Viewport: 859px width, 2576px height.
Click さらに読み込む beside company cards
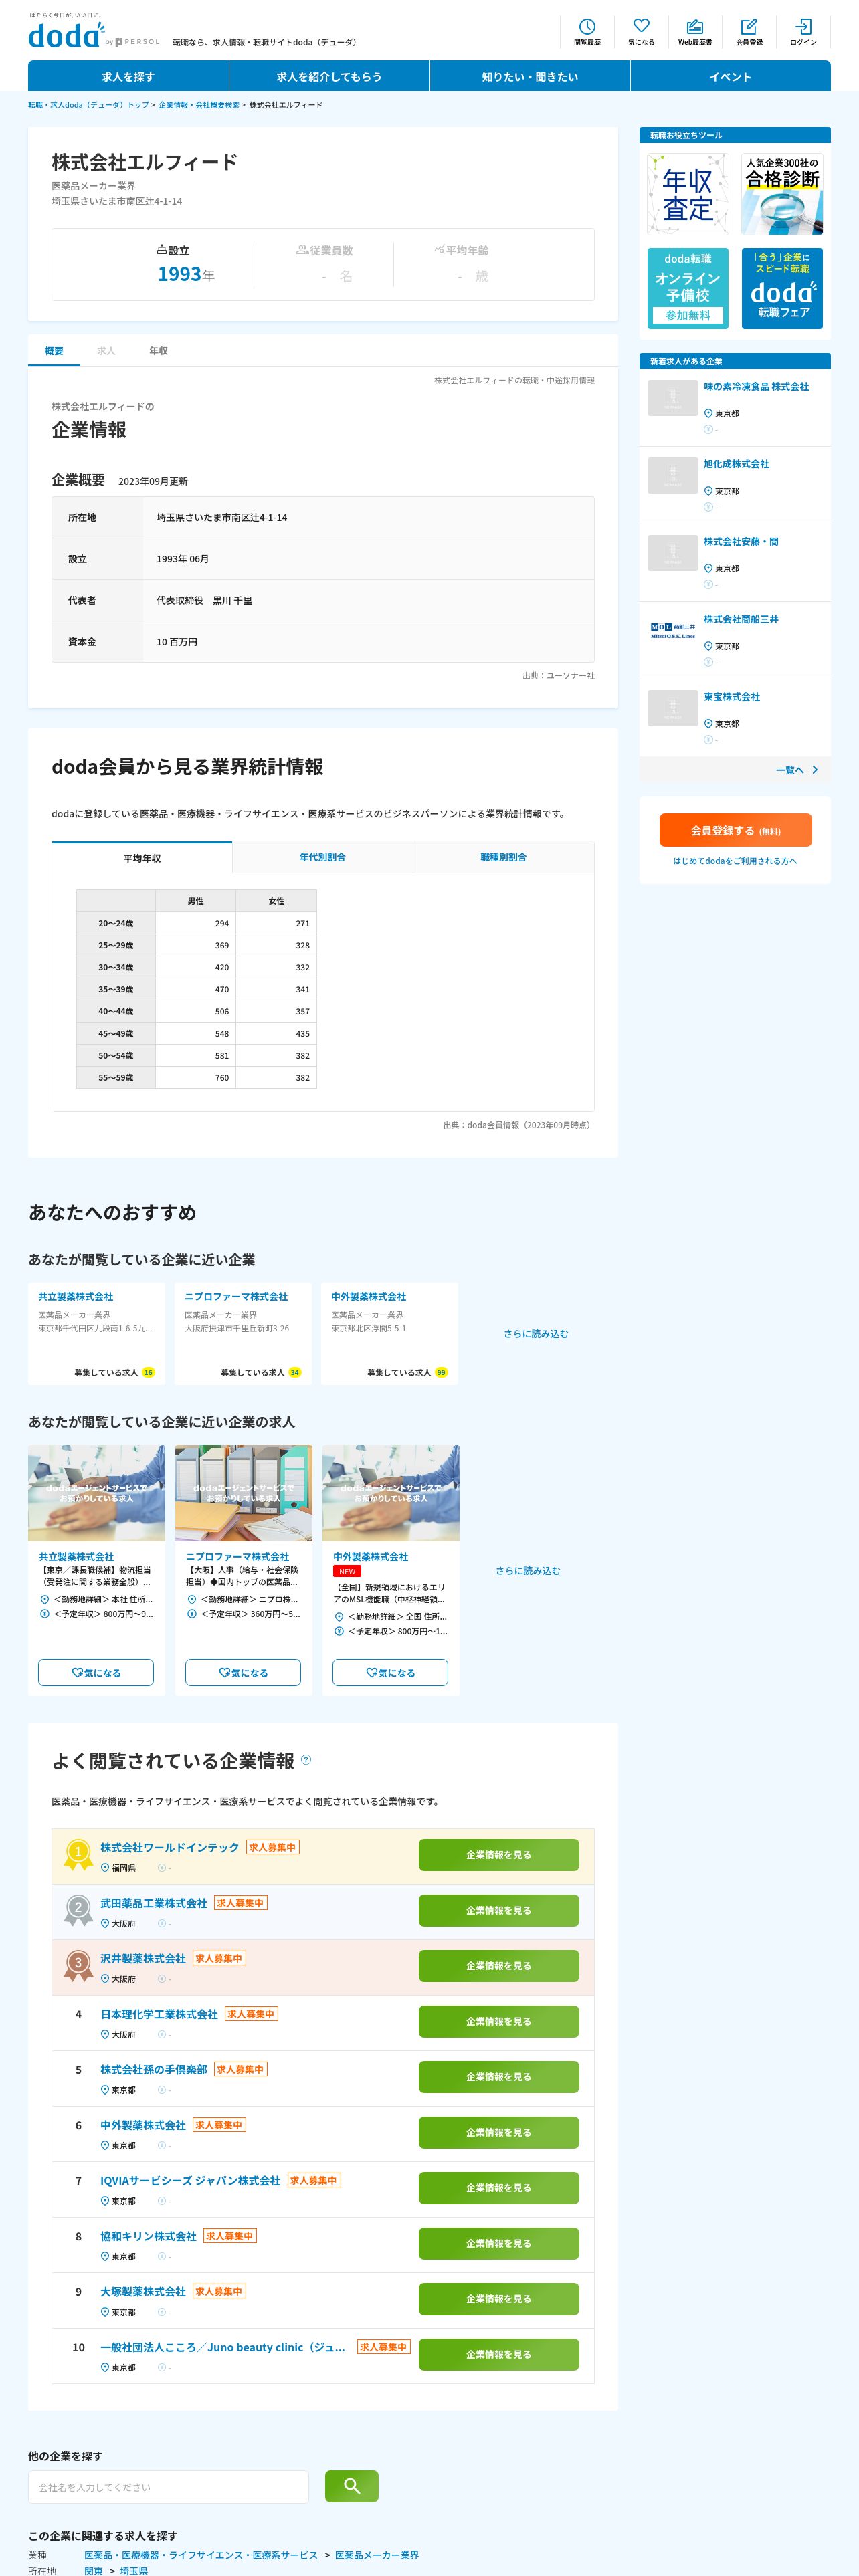pos(536,1334)
